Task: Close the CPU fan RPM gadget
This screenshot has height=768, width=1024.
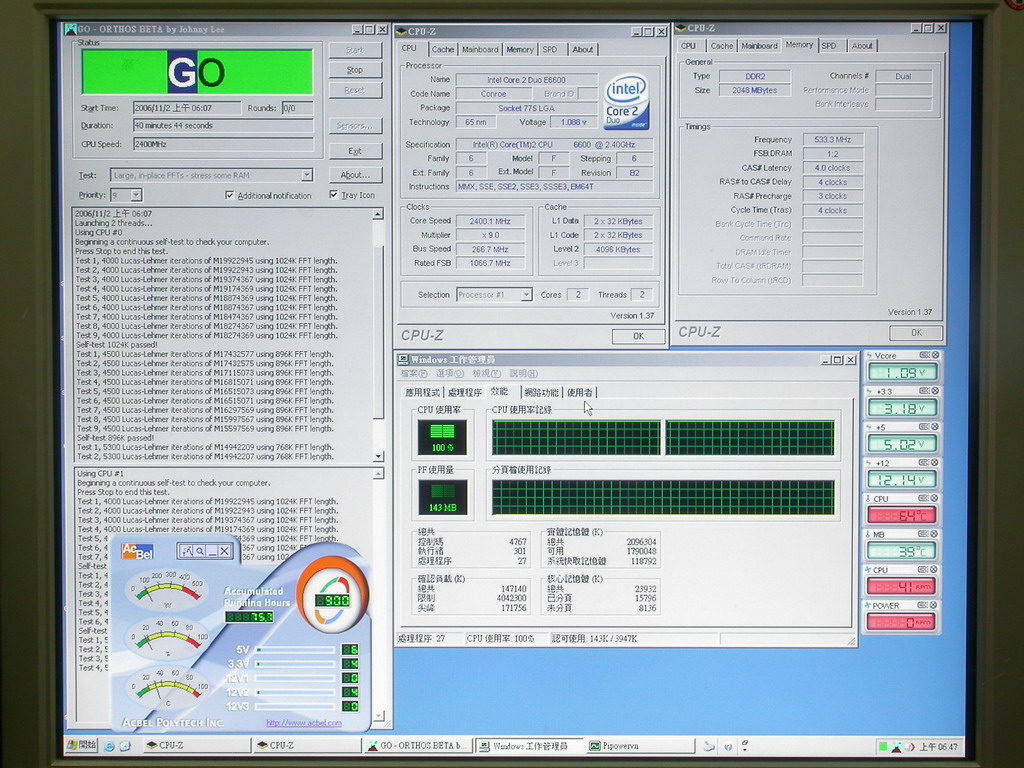Action: (935, 569)
